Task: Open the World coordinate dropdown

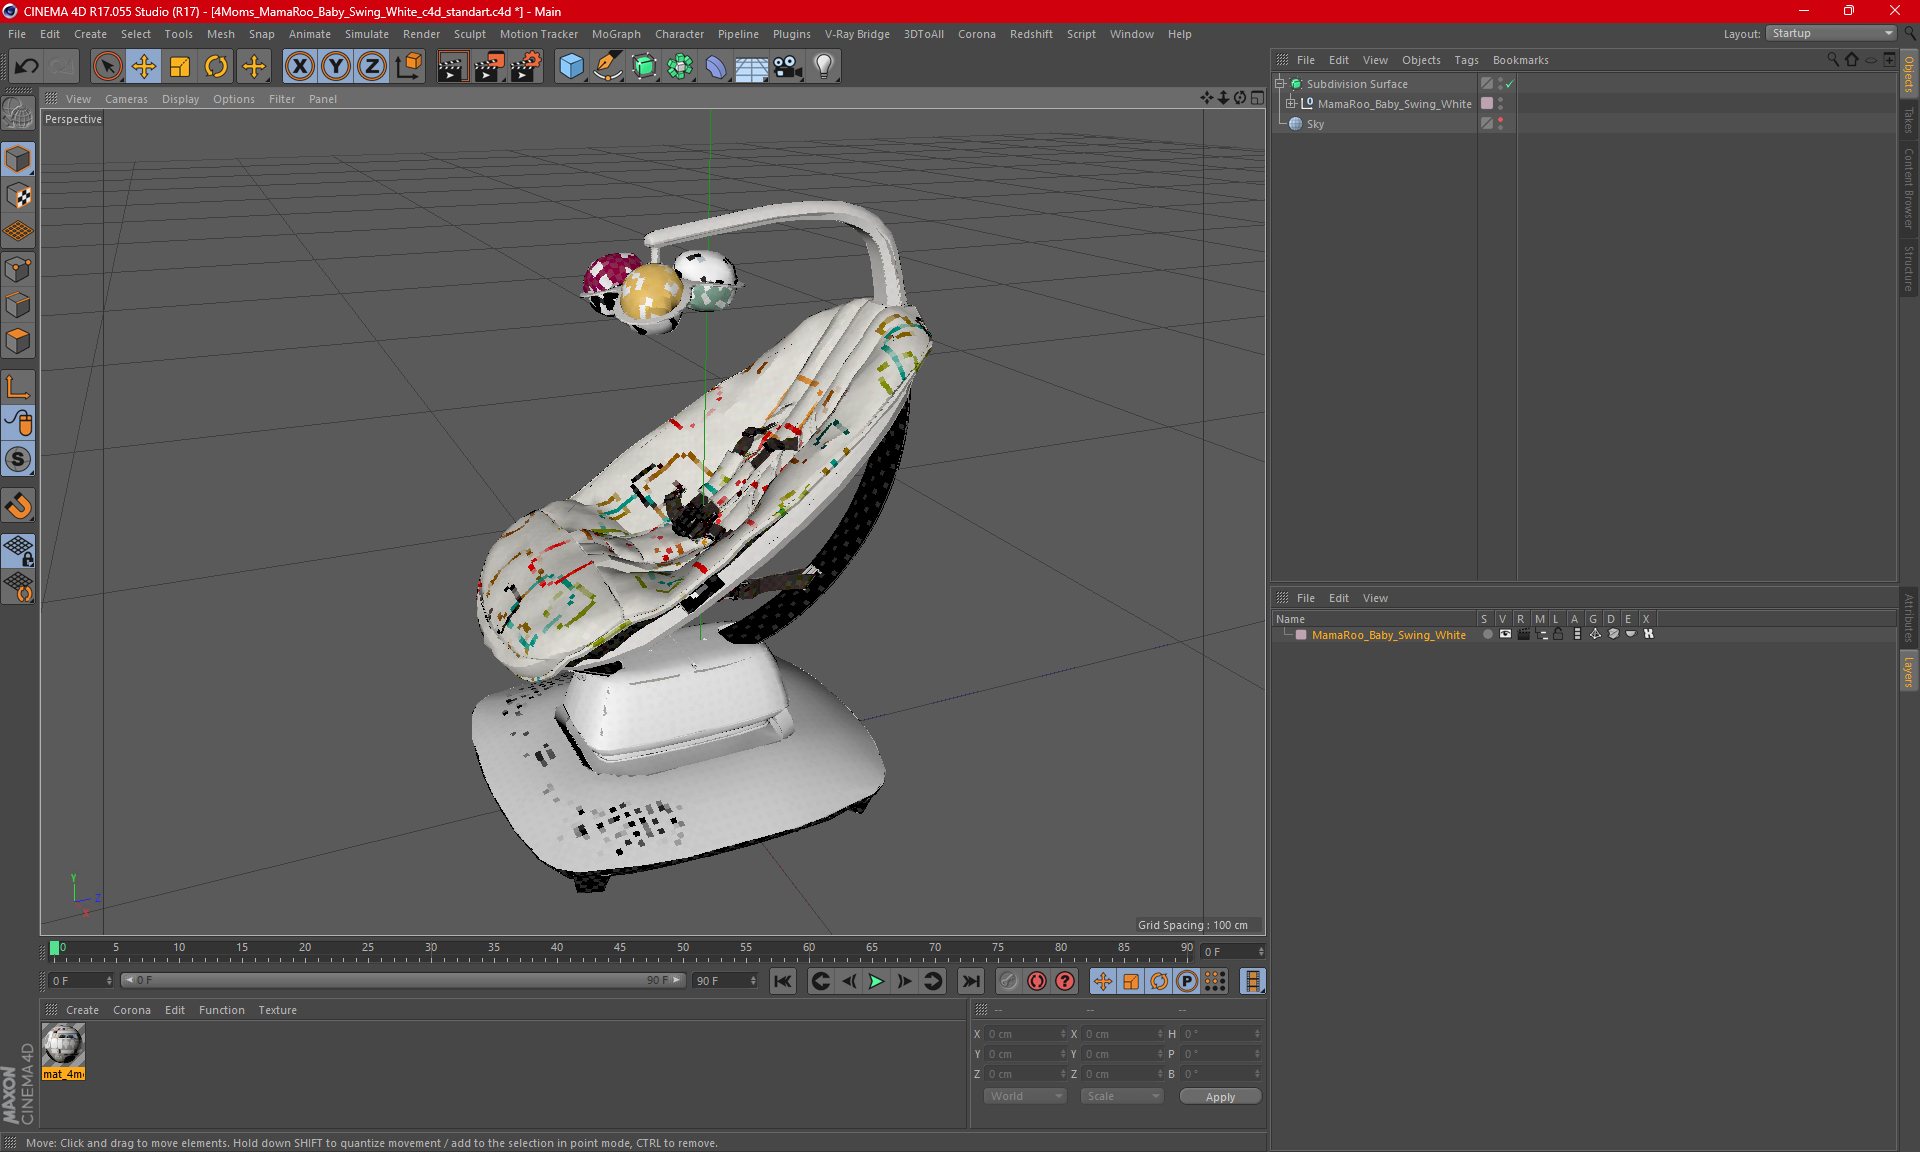Action: 1025,1096
